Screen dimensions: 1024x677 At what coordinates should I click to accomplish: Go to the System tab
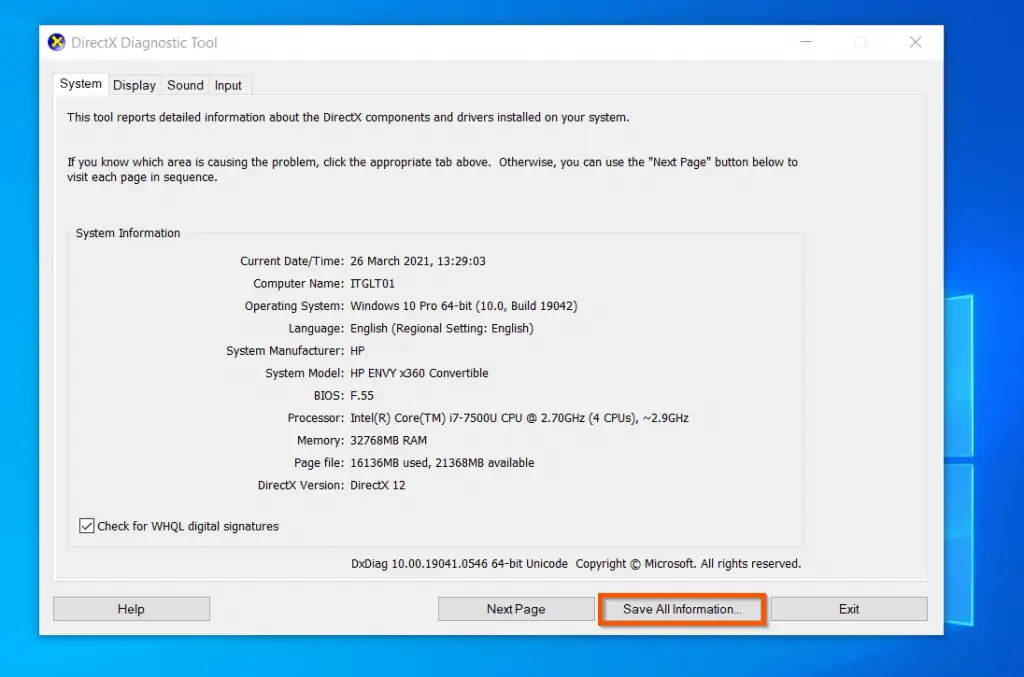(x=80, y=84)
